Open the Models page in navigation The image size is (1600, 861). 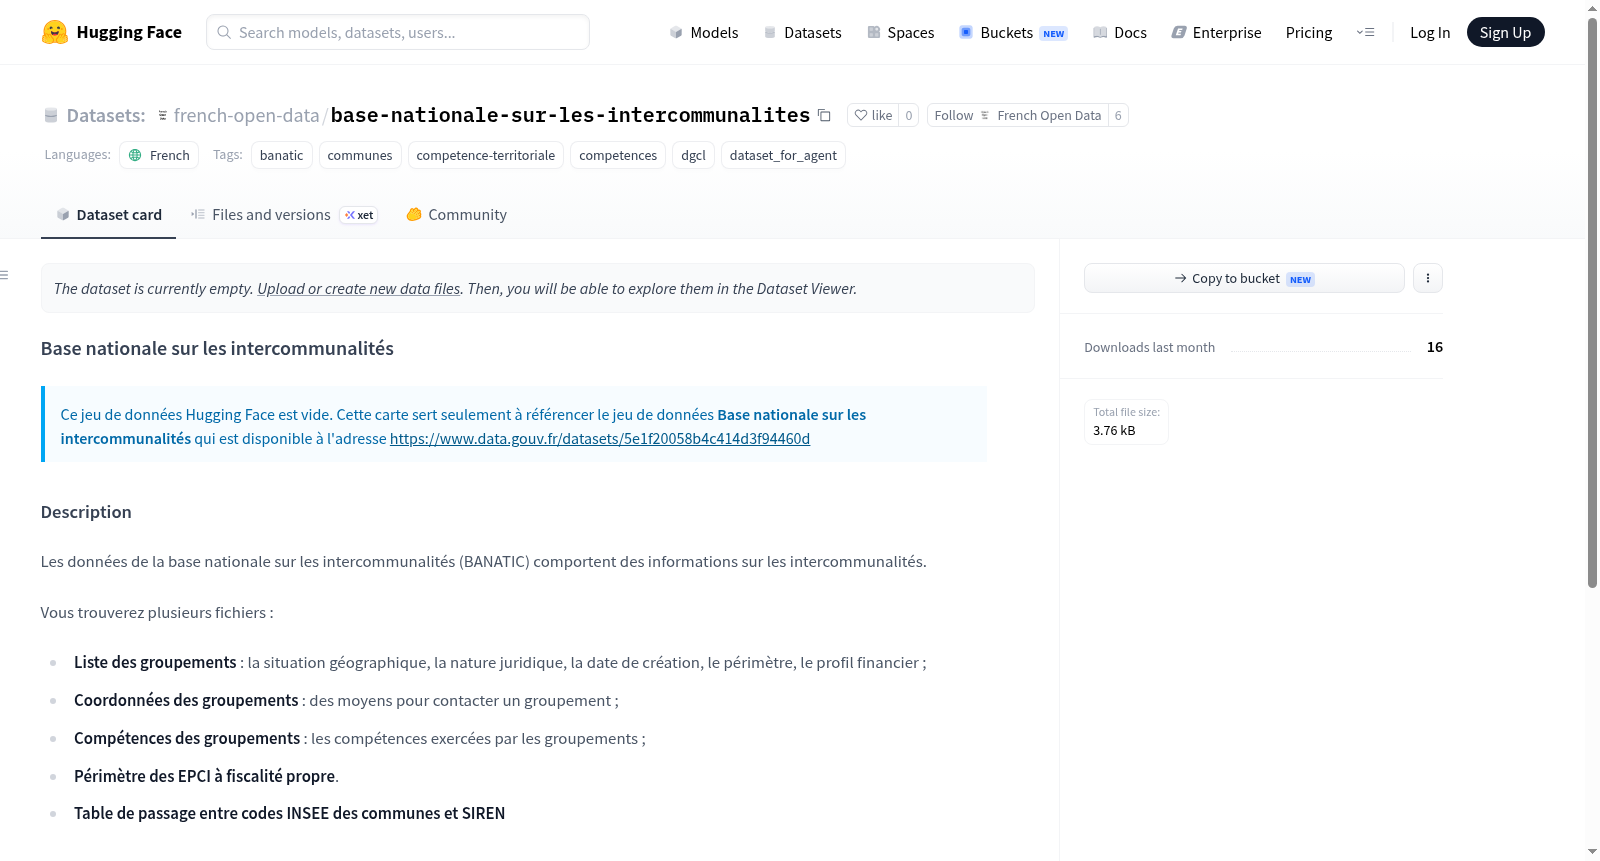pos(704,32)
